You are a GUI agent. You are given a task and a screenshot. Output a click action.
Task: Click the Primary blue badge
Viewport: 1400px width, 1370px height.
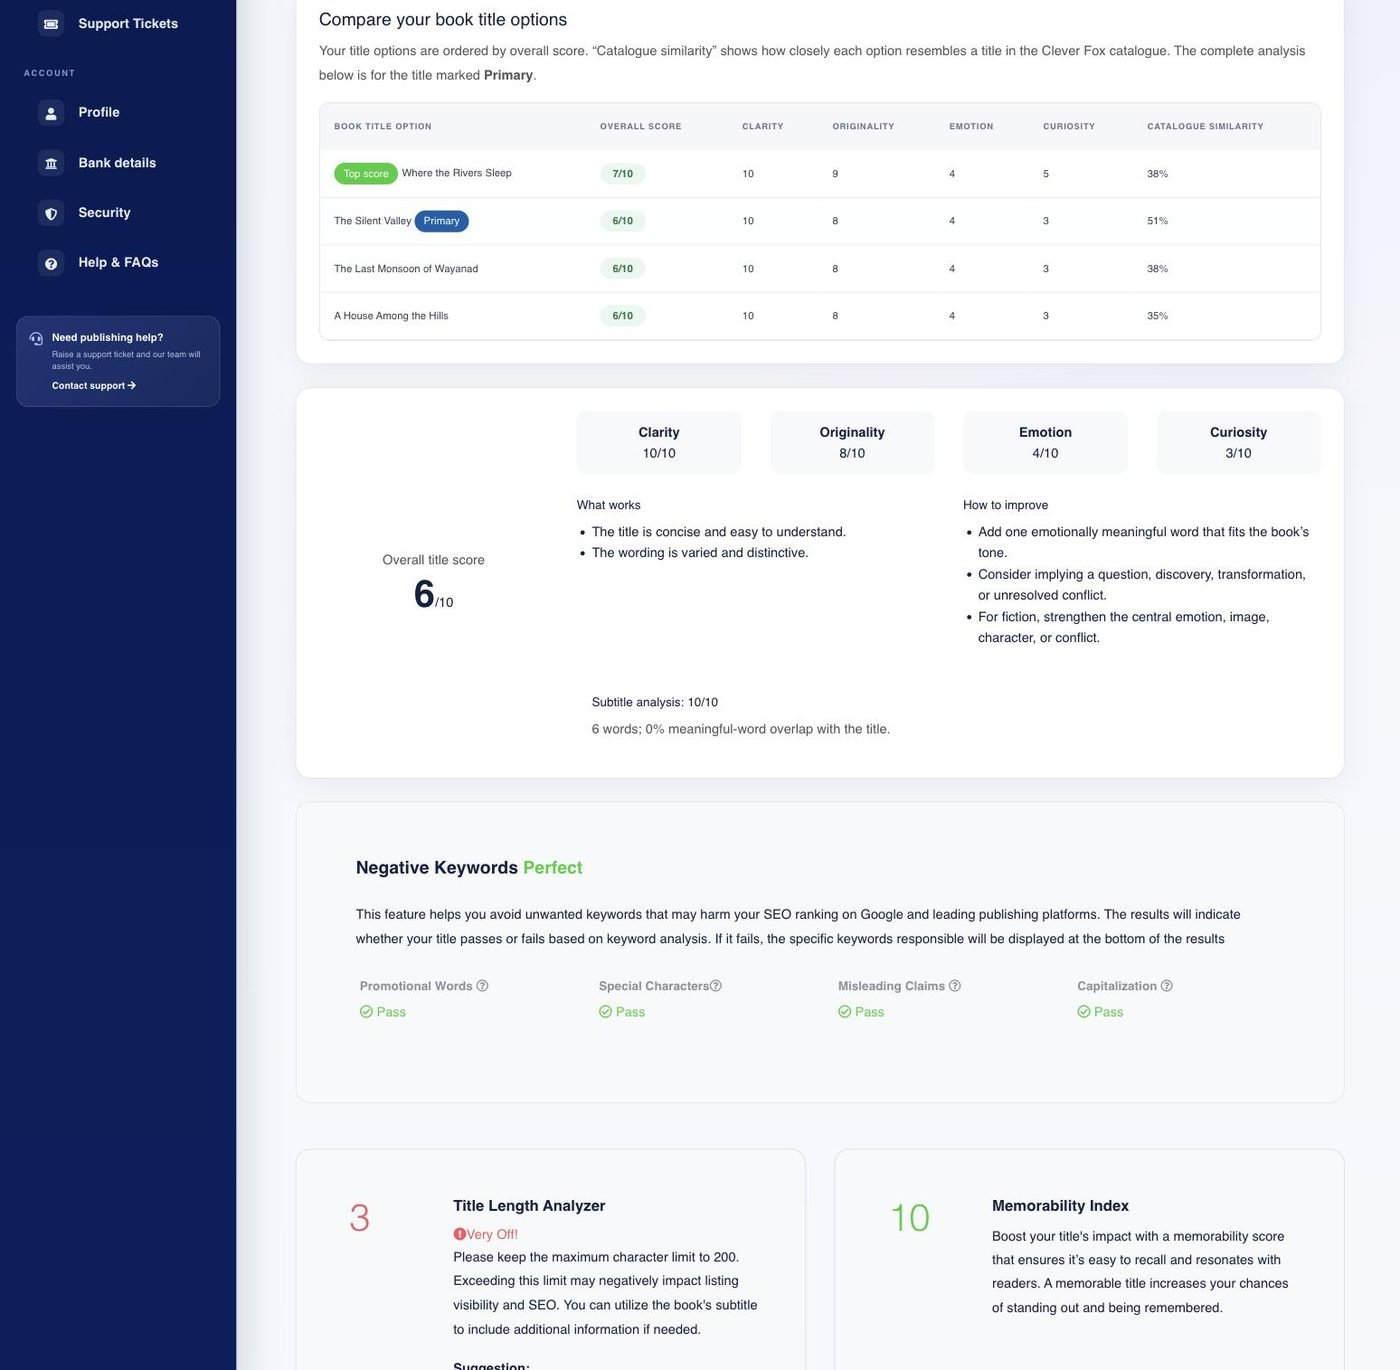point(441,221)
